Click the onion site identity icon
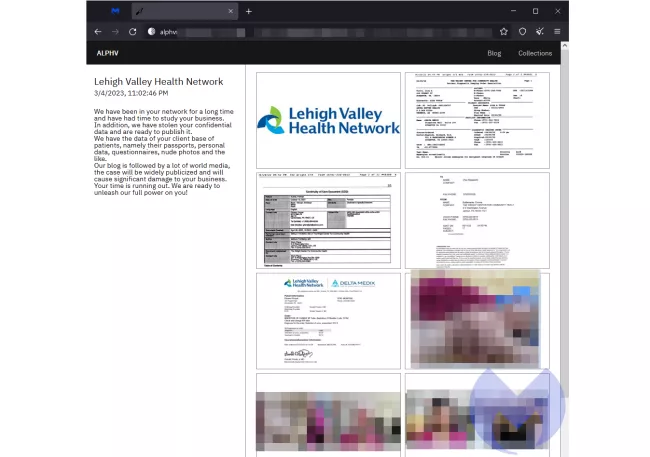650x457 pixels. pyautogui.click(x=152, y=32)
